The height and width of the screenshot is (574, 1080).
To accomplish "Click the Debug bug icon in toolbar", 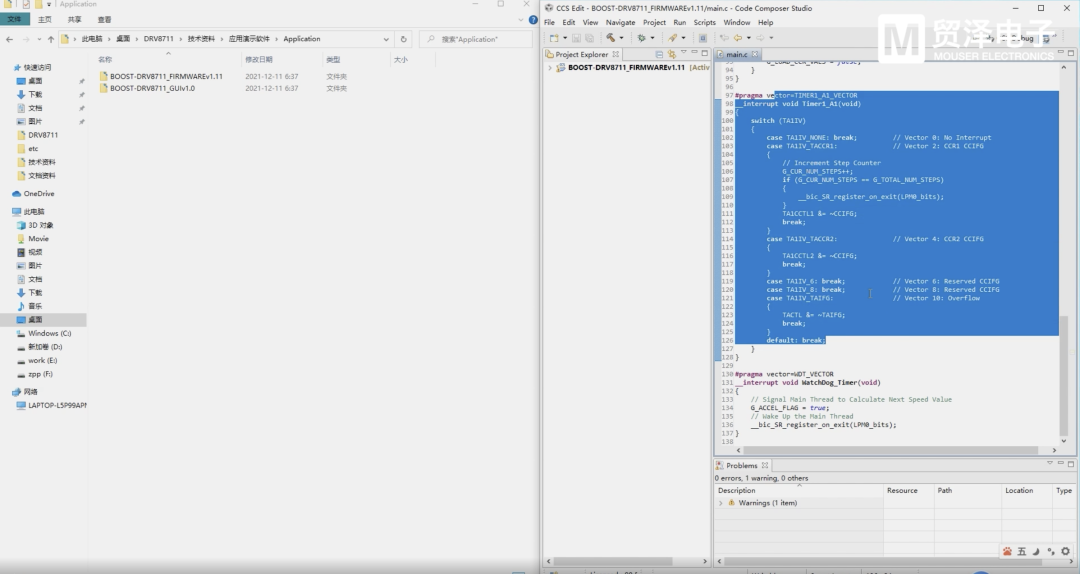I will point(642,38).
